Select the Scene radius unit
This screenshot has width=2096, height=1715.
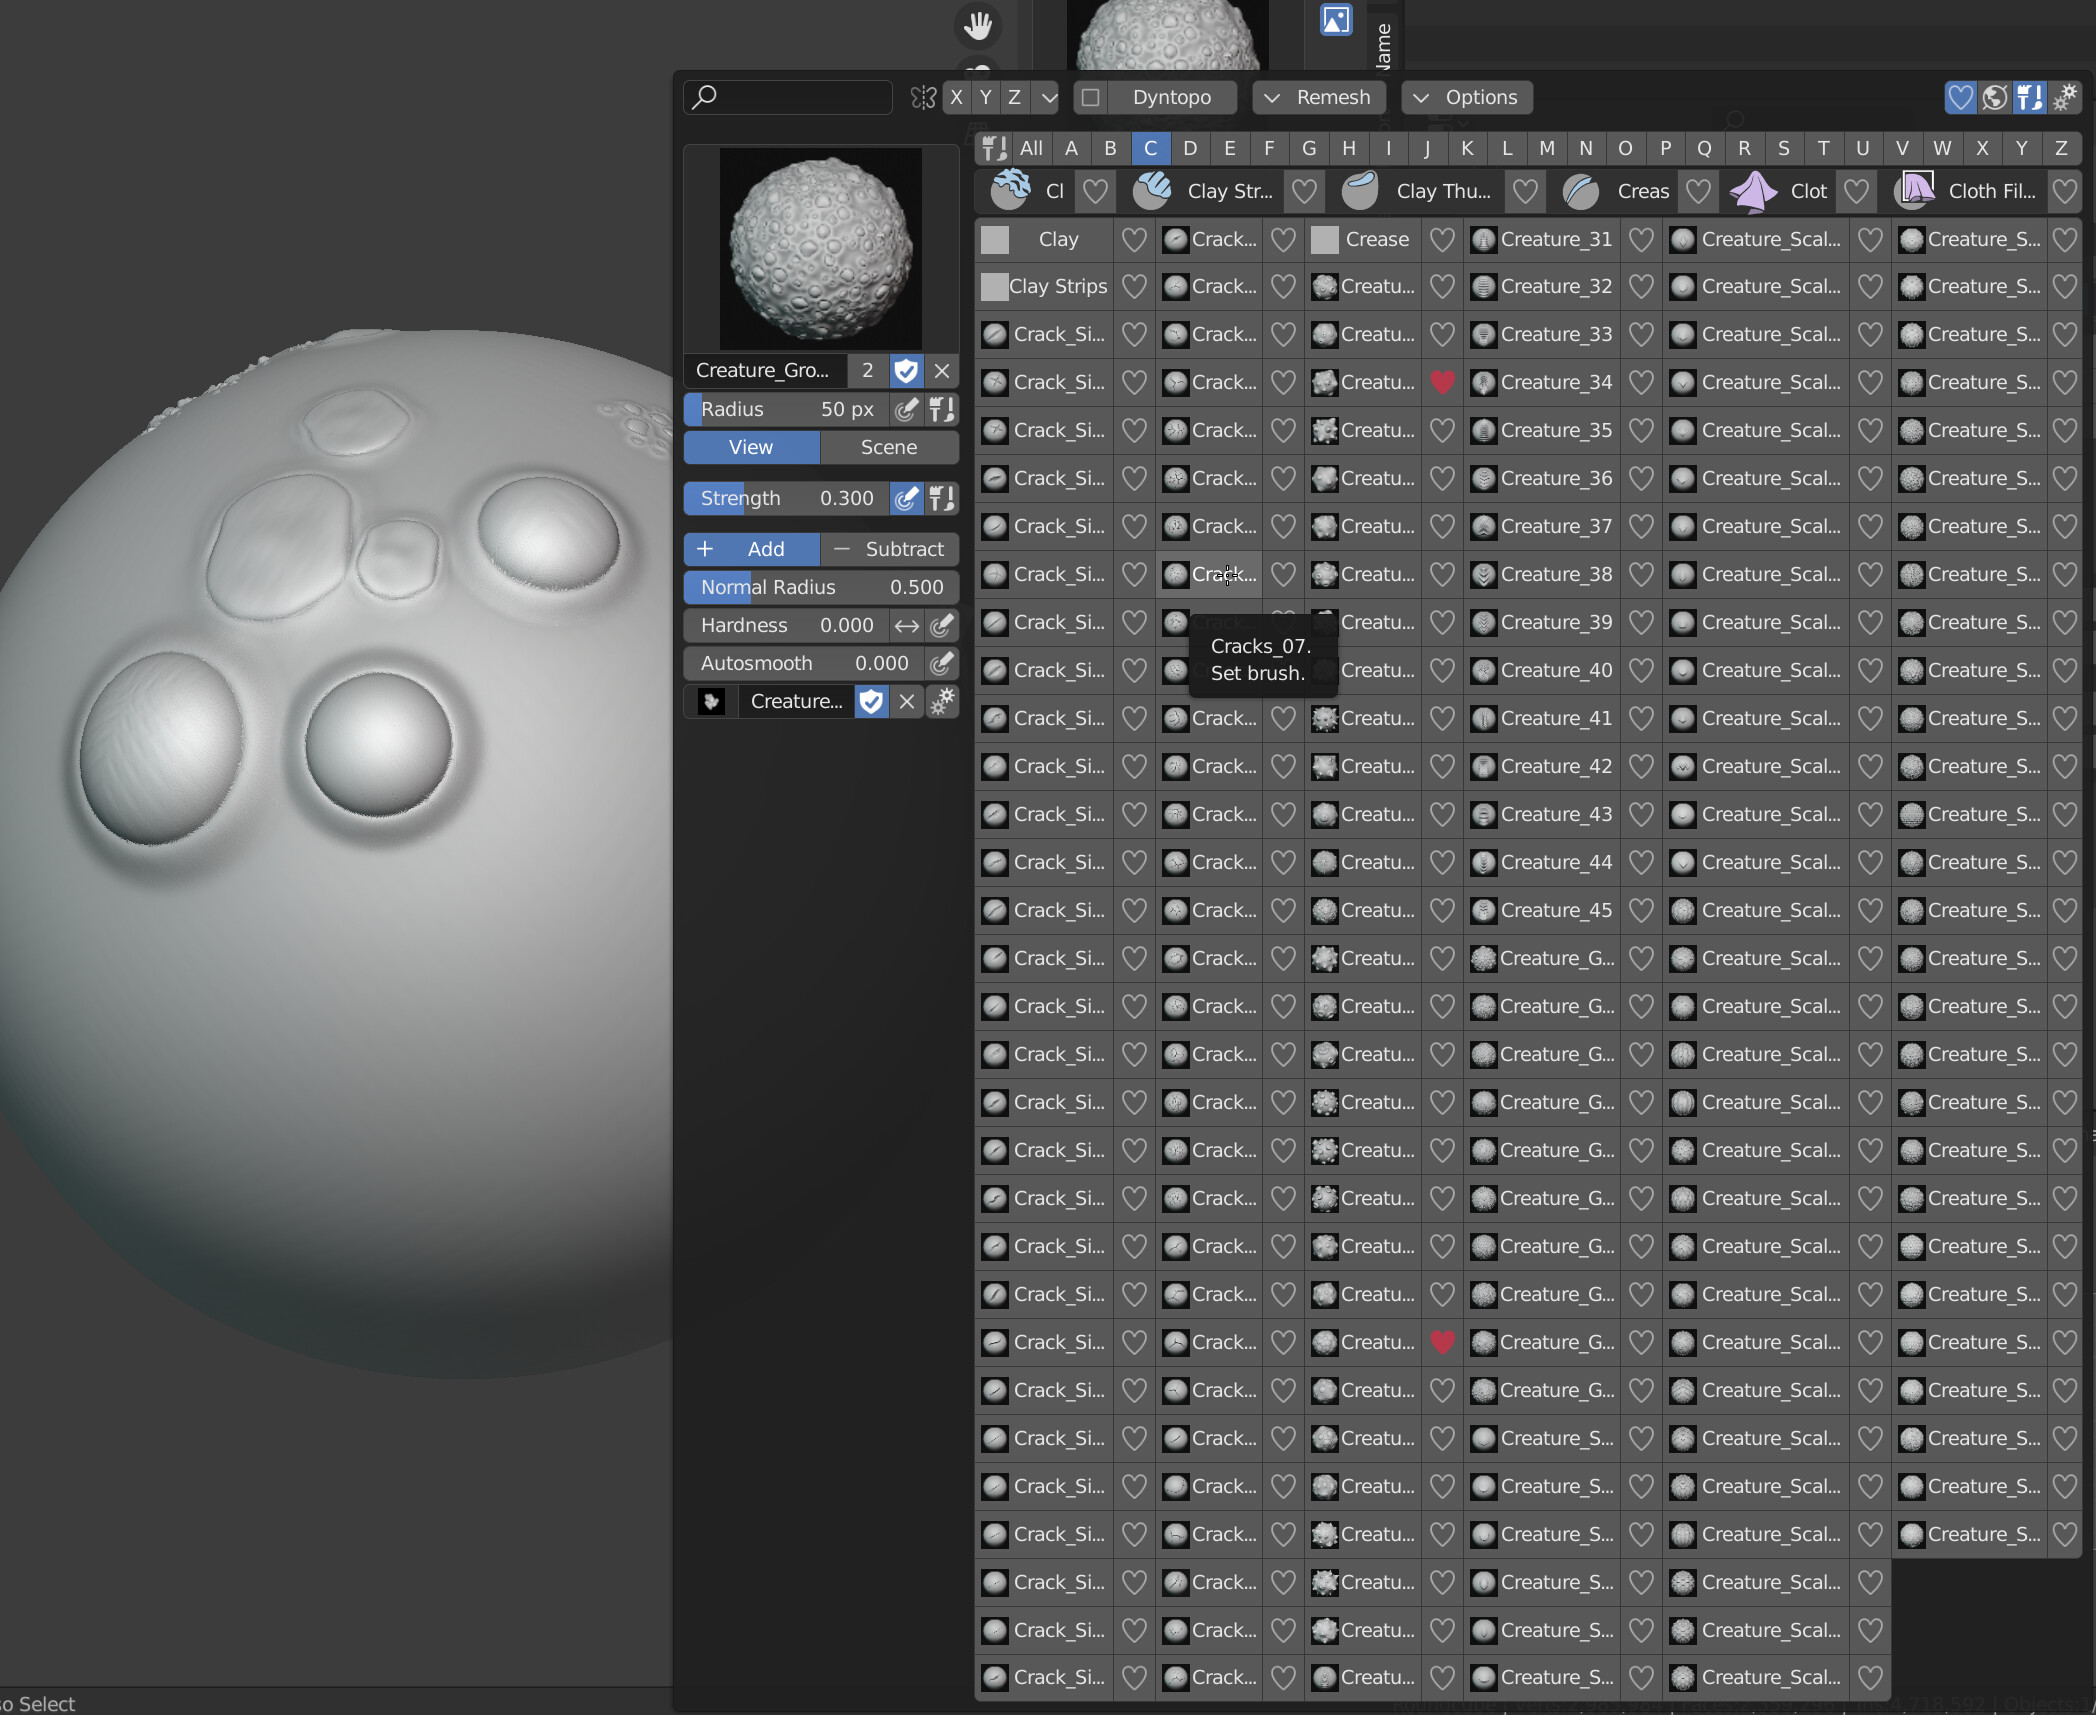tap(889, 447)
